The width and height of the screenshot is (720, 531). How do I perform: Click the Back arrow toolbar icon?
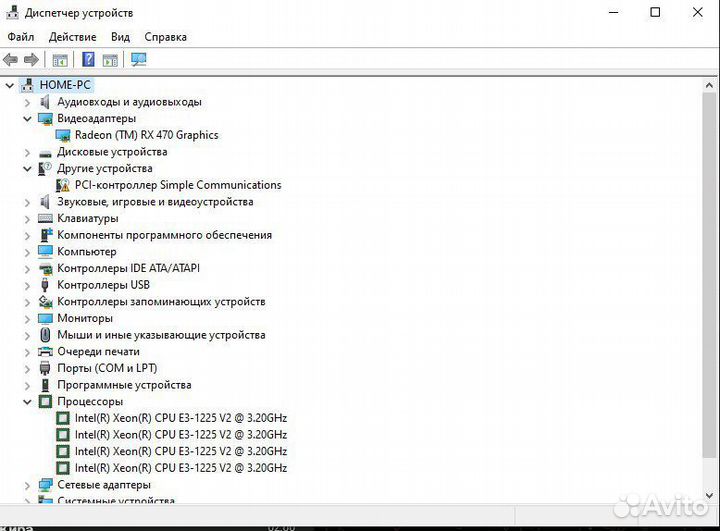pyautogui.click(x=11, y=60)
